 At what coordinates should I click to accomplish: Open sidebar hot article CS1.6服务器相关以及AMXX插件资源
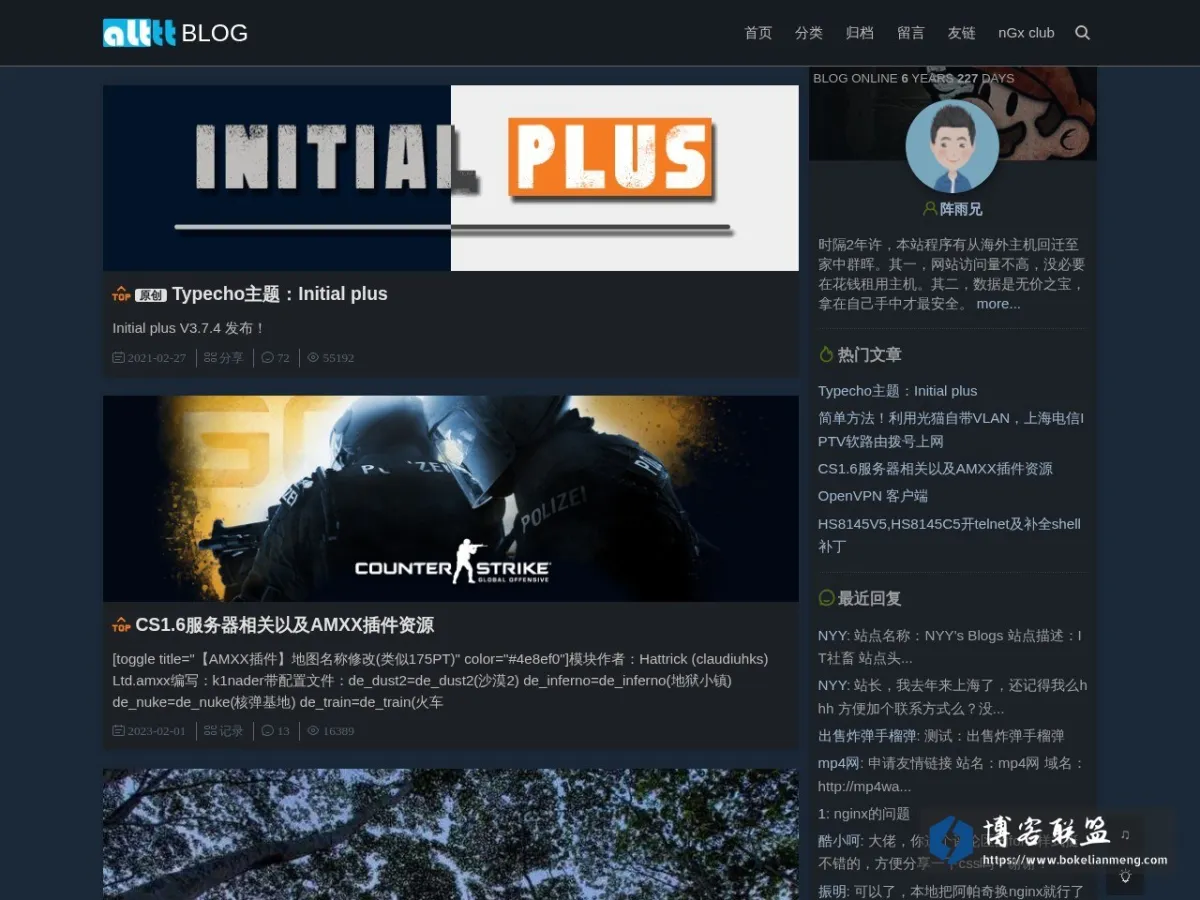pos(935,469)
